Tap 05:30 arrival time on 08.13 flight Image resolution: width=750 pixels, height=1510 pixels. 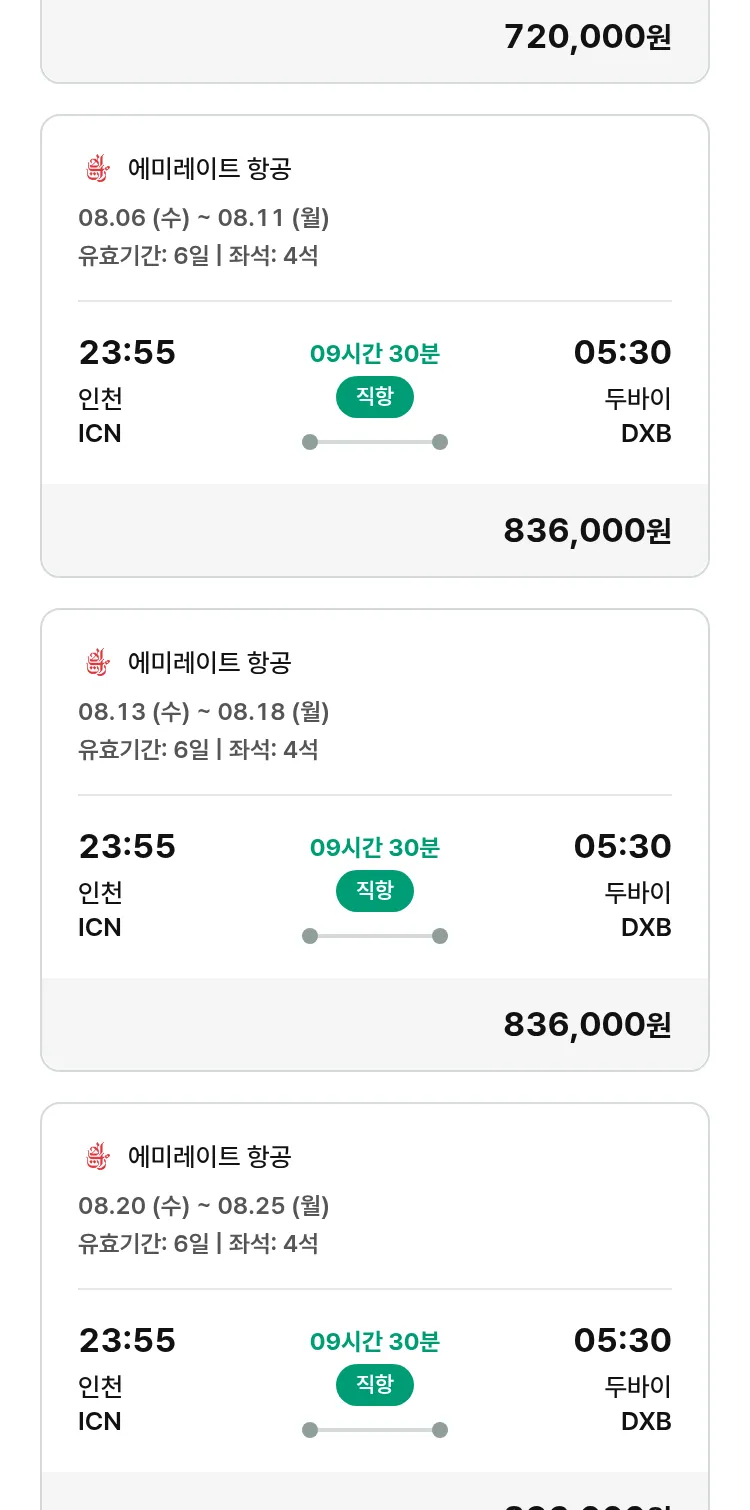pyautogui.click(x=622, y=847)
